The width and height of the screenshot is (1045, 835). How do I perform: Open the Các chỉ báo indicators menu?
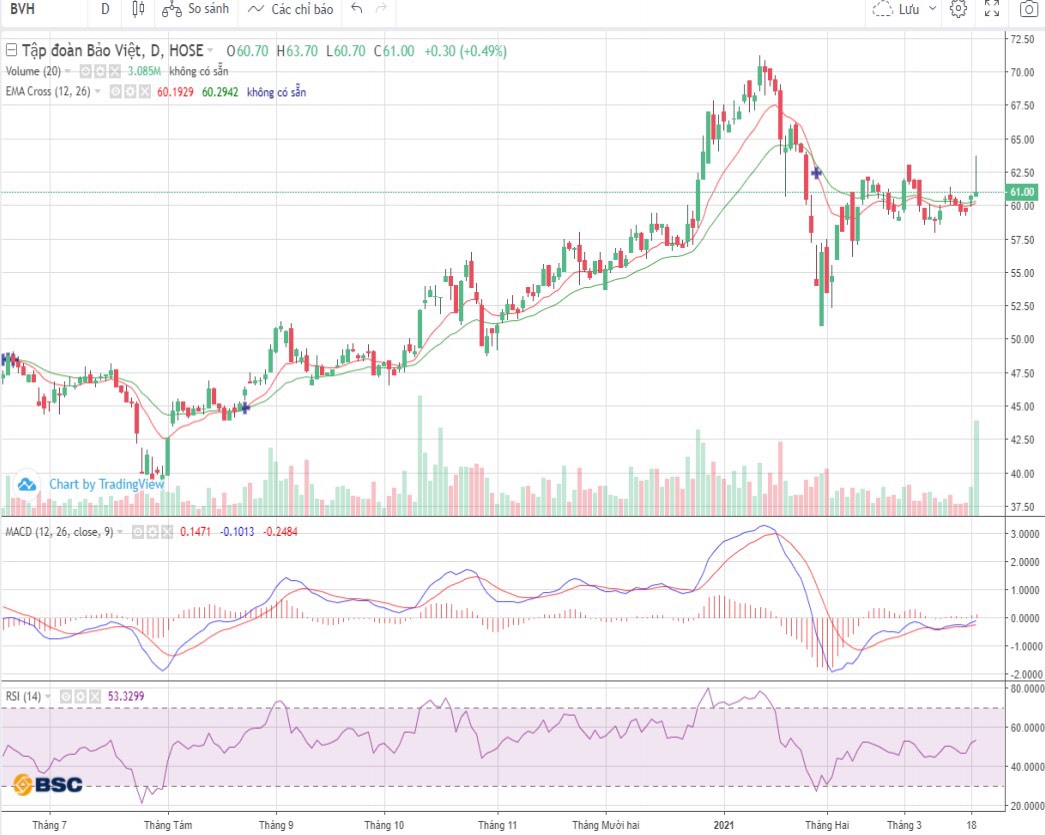(x=291, y=10)
